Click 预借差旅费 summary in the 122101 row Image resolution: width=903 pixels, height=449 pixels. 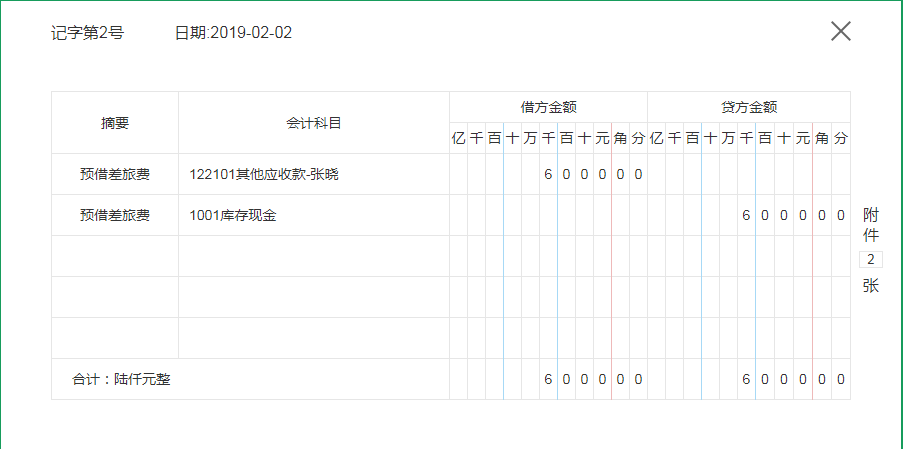(x=115, y=174)
